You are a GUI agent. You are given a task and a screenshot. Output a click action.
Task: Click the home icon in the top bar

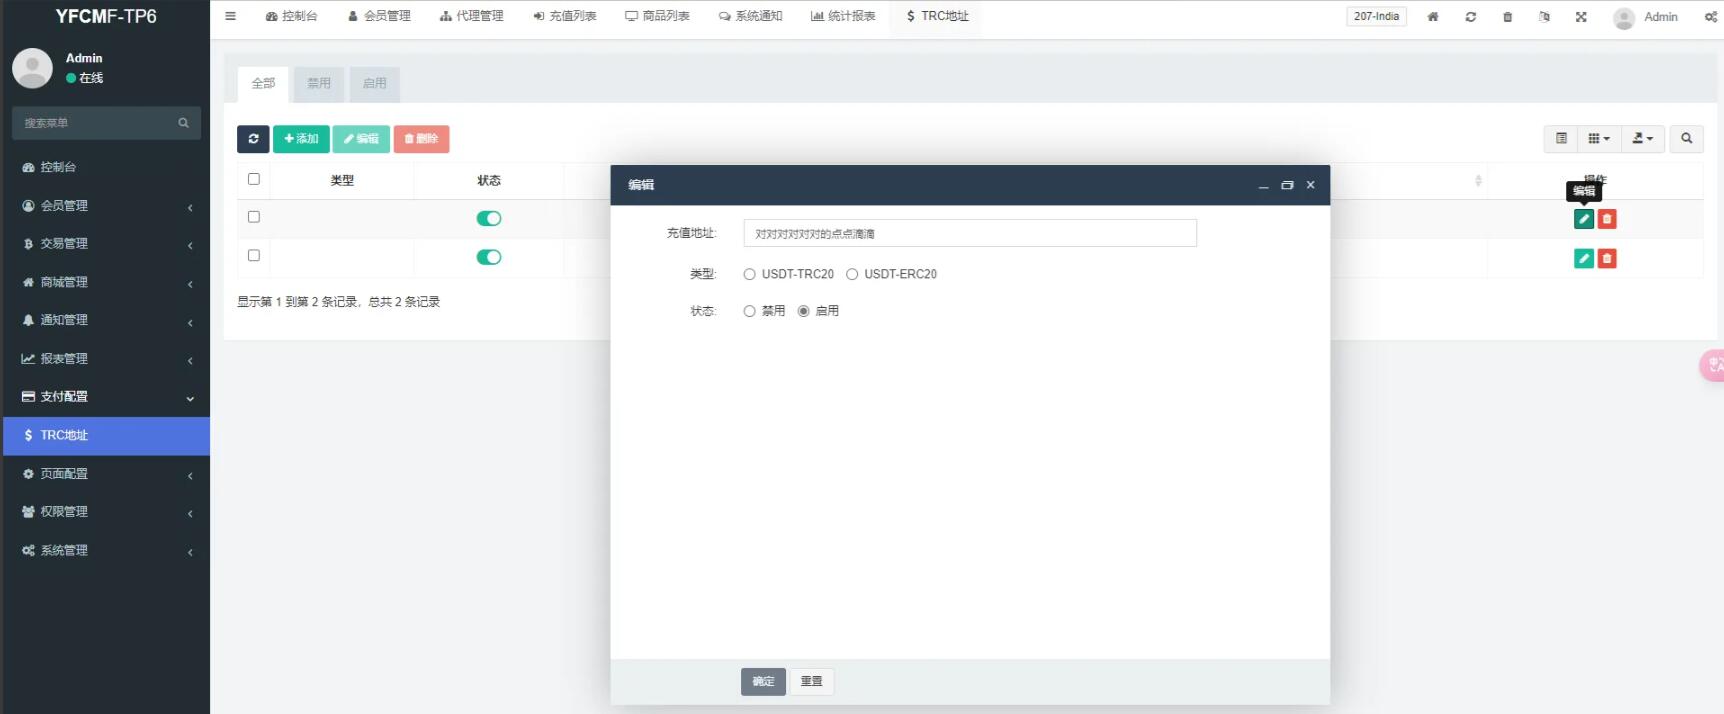pyautogui.click(x=1433, y=17)
